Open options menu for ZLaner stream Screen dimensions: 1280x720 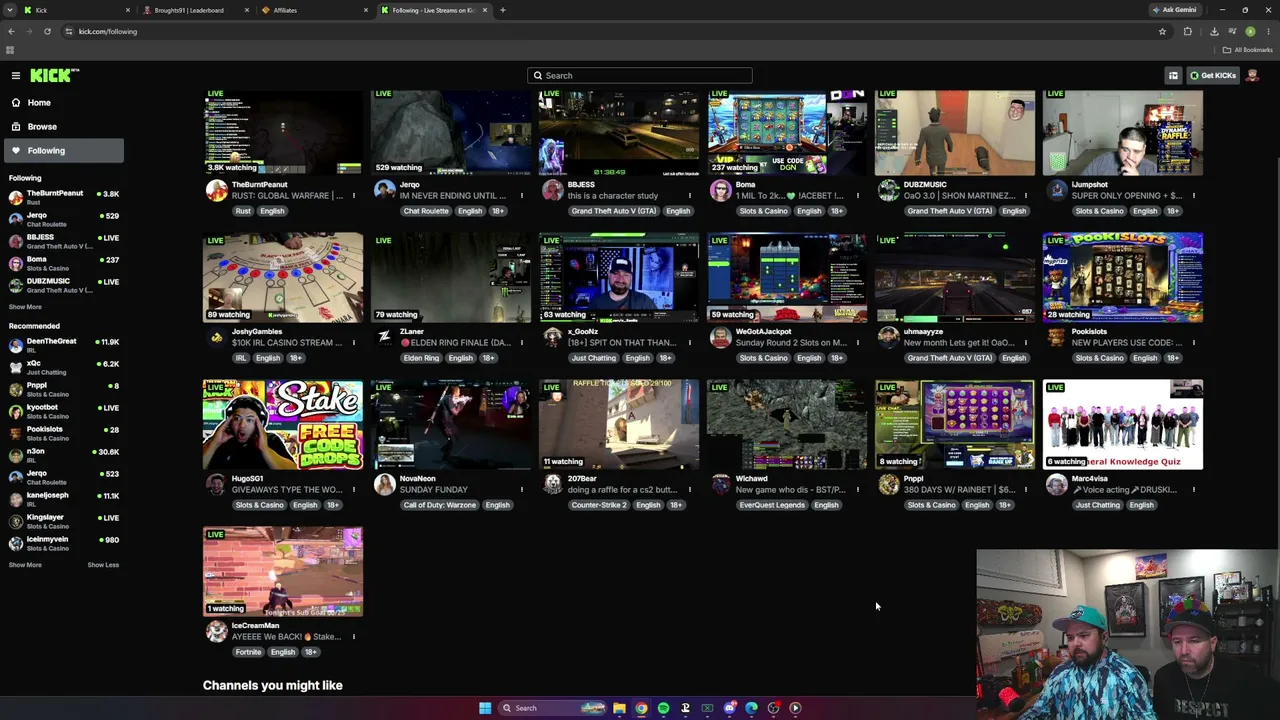(521, 343)
